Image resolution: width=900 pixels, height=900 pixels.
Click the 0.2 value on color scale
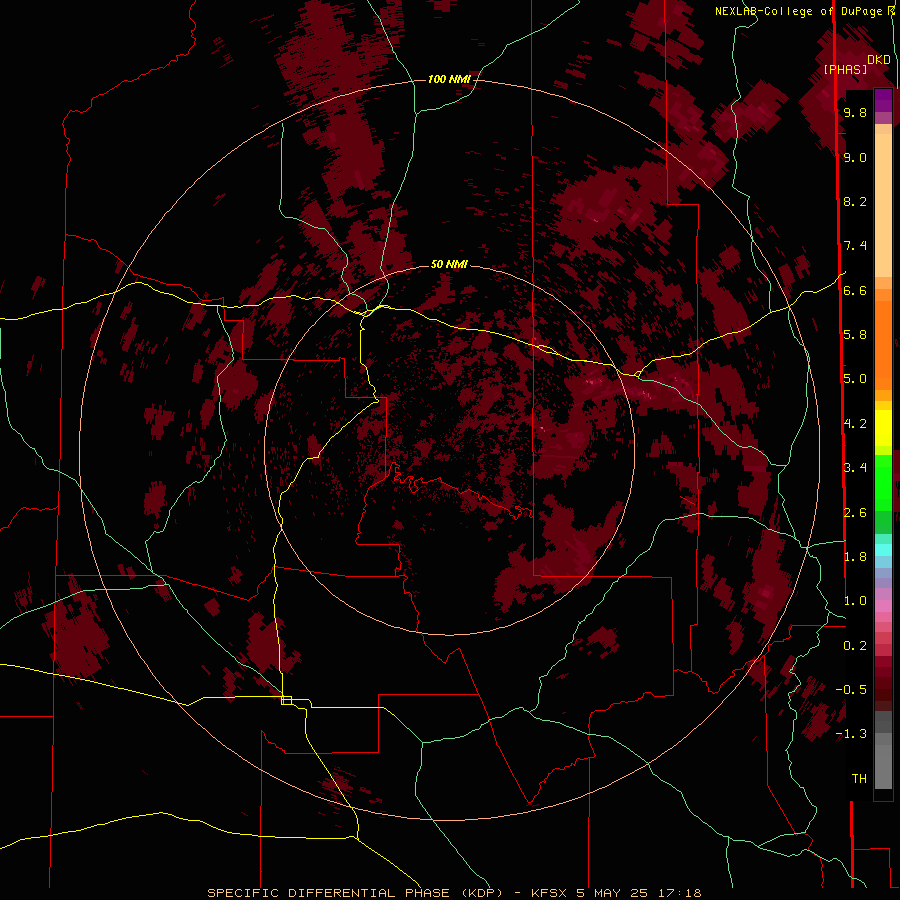tap(855, 646)
